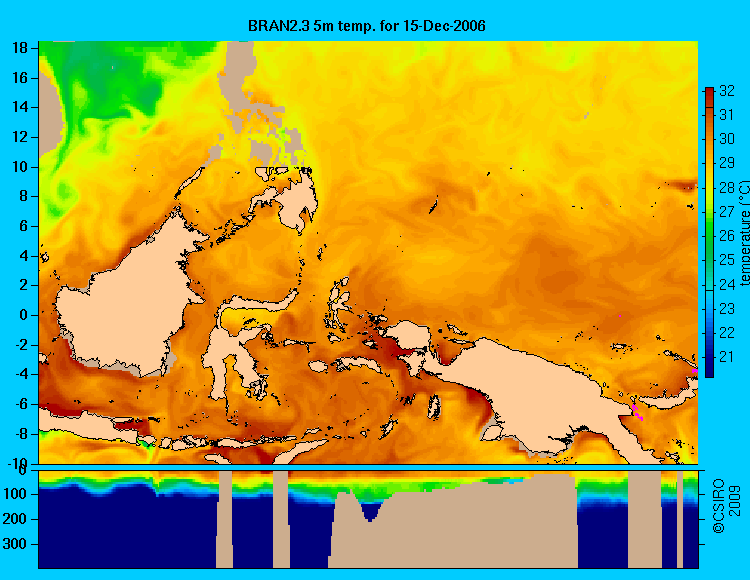The height and width of the screenshot is (580, 750).
Task: Click the latitude axis label "14"
Action: tap(20, 107)
